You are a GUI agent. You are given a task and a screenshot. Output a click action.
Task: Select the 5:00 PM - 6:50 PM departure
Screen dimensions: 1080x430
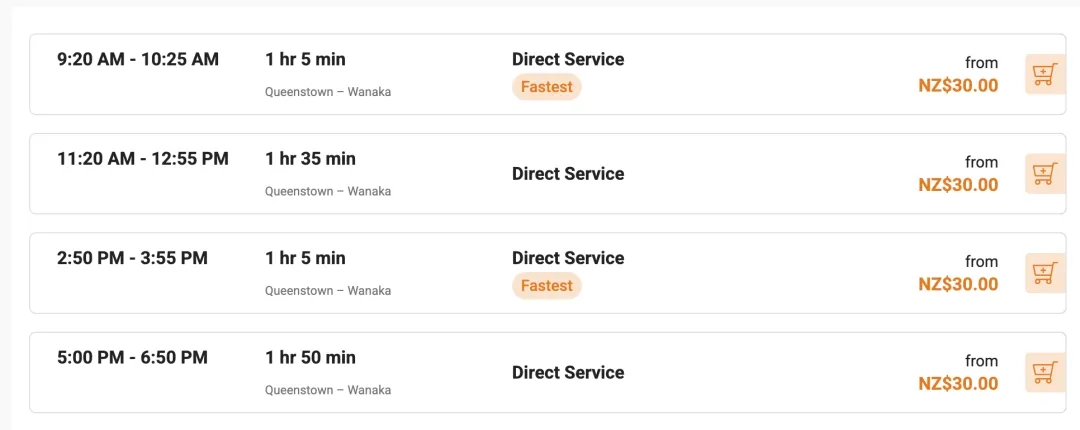(548, 372)
